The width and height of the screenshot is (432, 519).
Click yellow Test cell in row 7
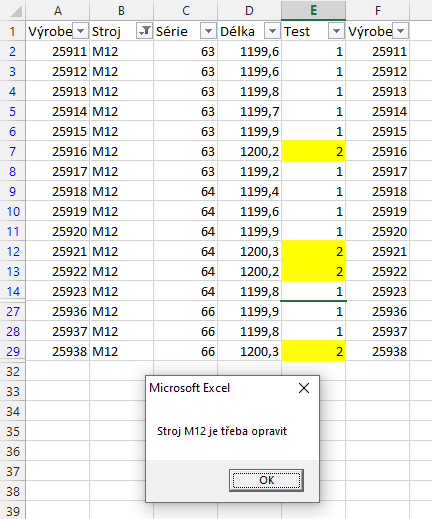click(x=313, y=151)
